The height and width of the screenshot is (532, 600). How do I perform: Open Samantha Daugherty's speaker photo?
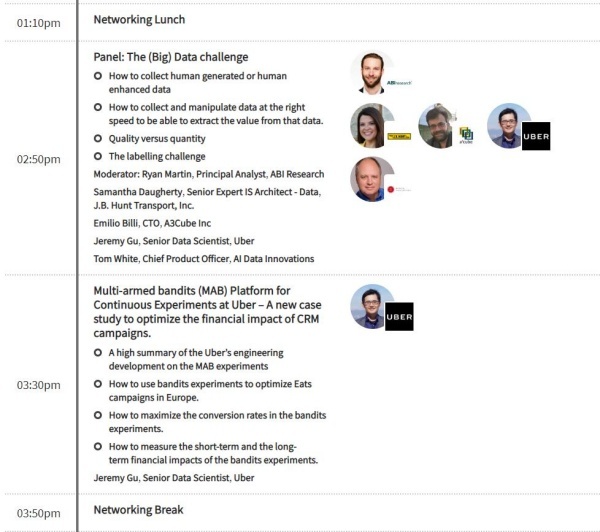click(x=372, y=126)
